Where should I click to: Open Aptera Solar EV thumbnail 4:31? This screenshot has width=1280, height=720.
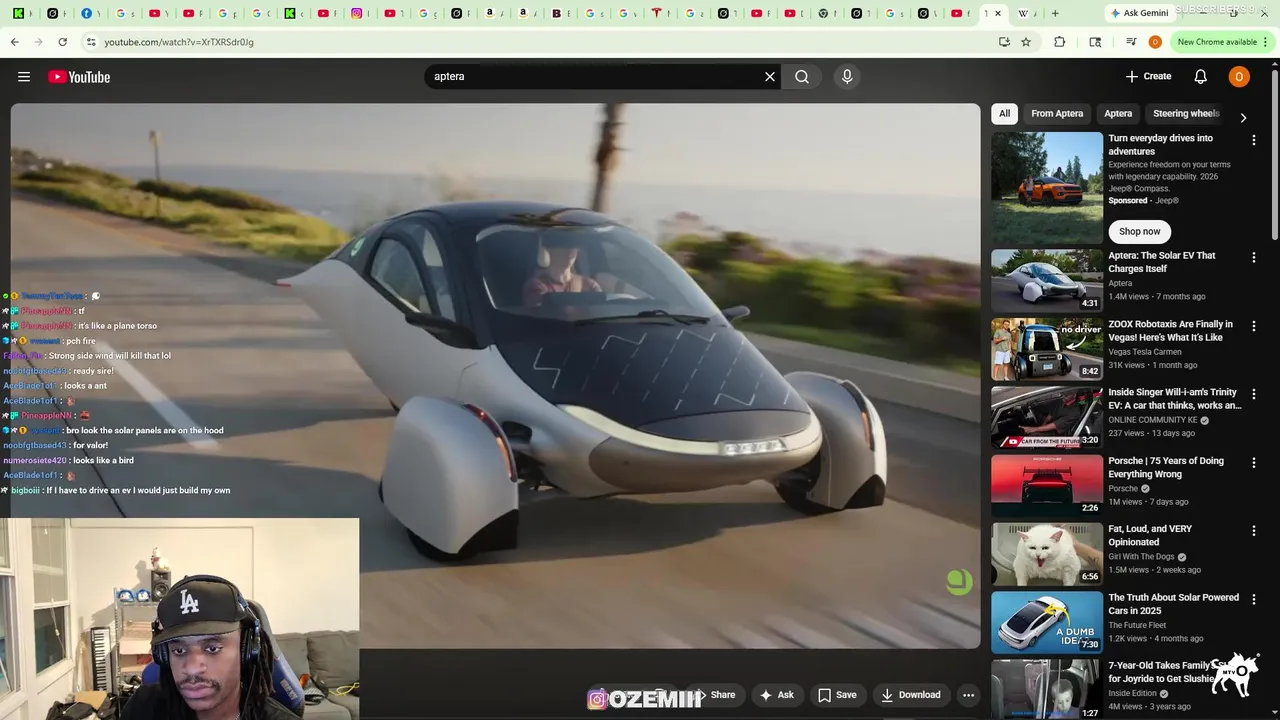(x=1047, y=280)
